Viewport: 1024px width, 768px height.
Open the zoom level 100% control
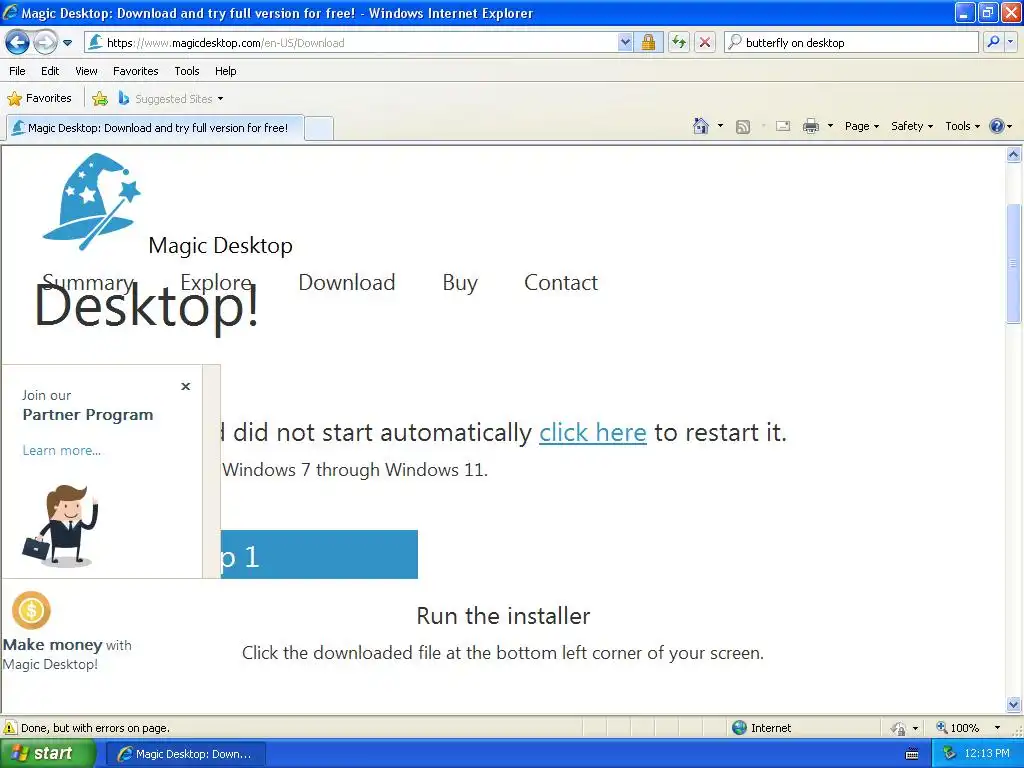coord(957,728)
